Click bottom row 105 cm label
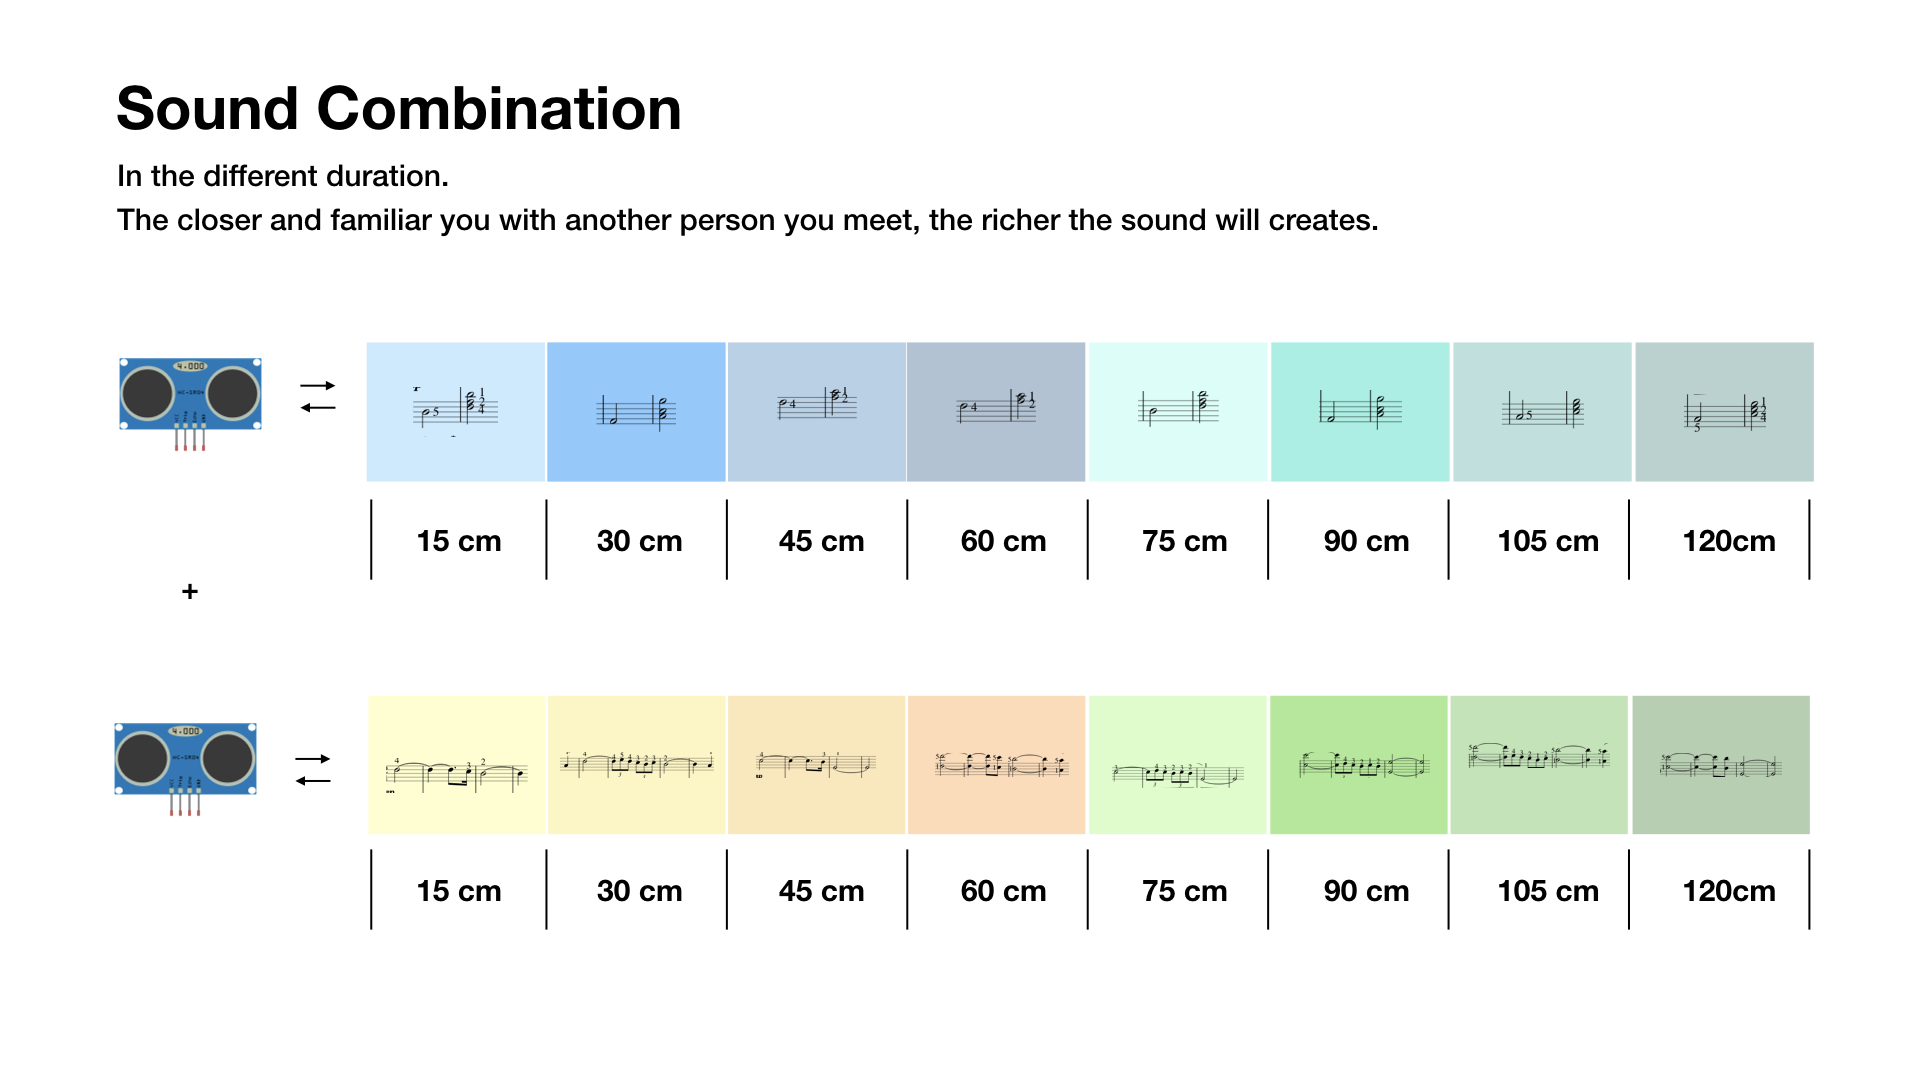This screenshot has width=1920, height=1080. 1548,891
